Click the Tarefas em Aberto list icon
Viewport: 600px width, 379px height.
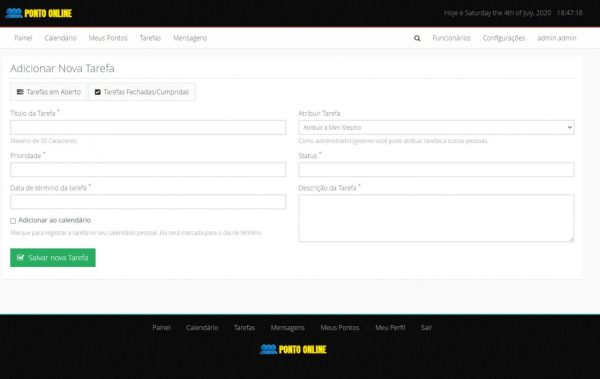pos(20,92)
